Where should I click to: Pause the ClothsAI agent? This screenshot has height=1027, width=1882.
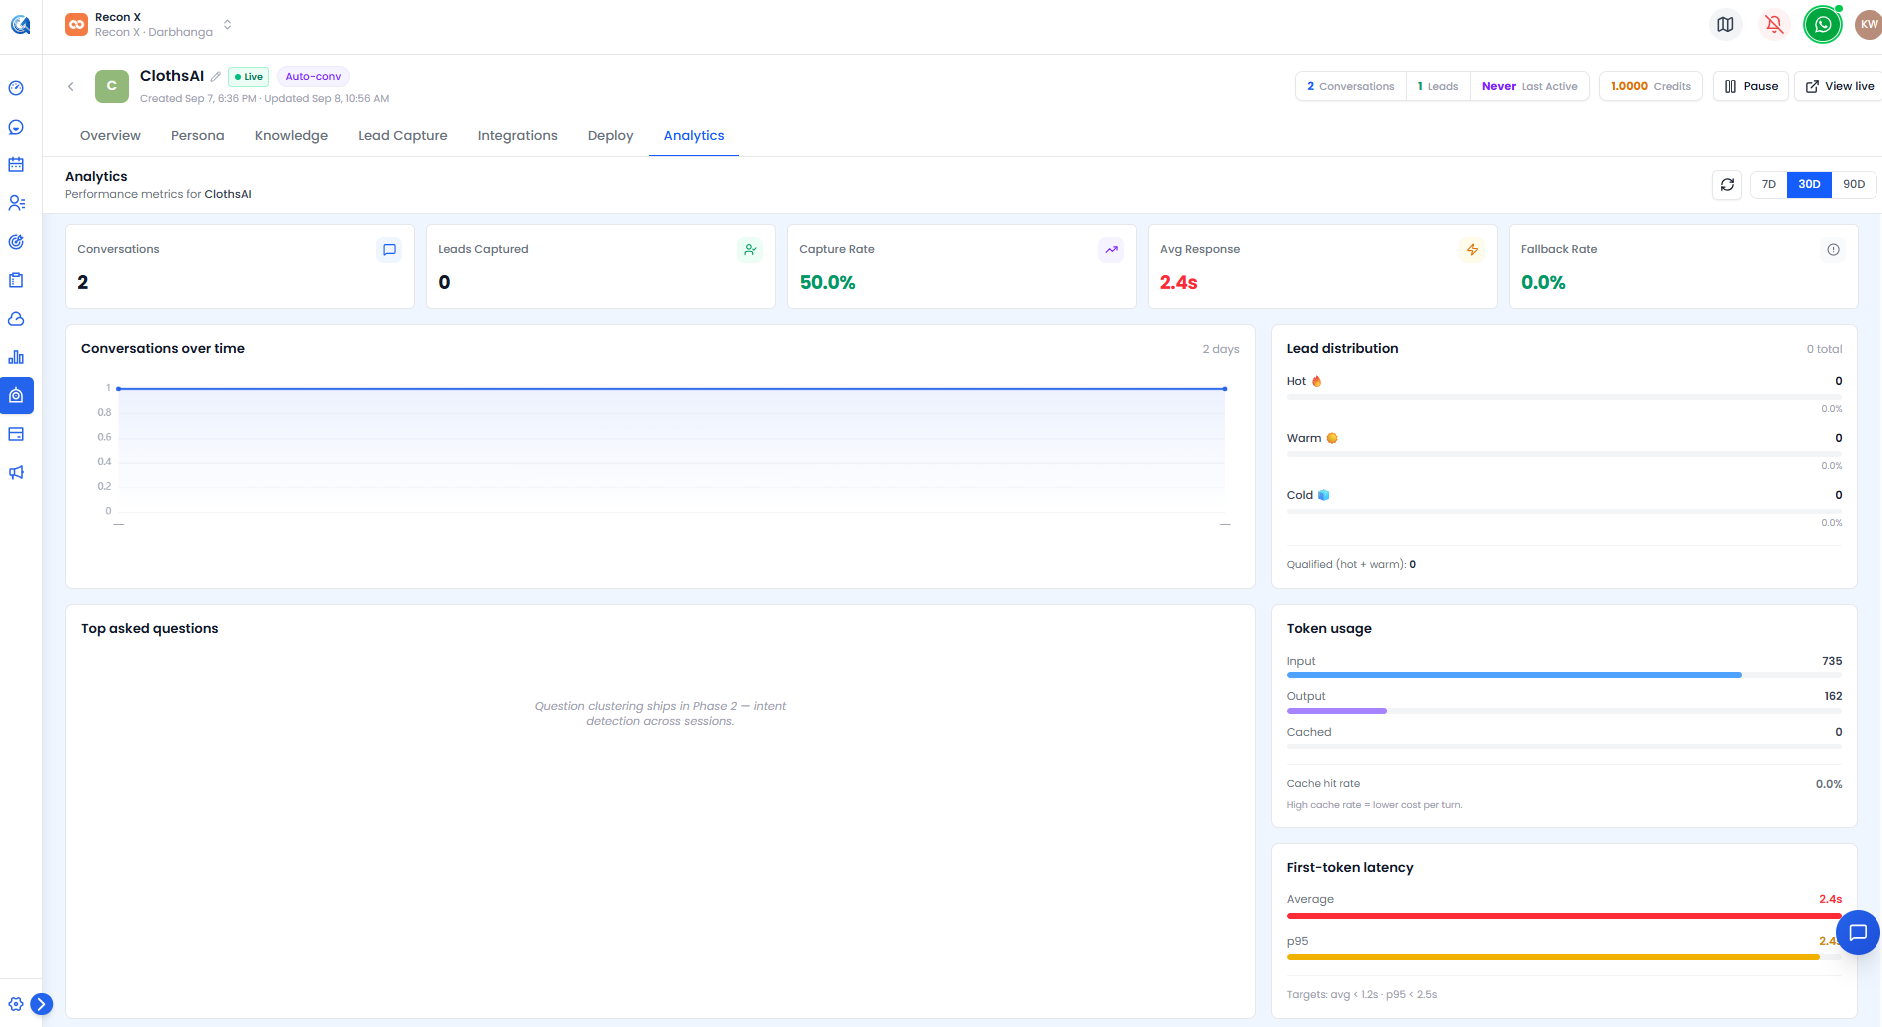point(1751,86)
